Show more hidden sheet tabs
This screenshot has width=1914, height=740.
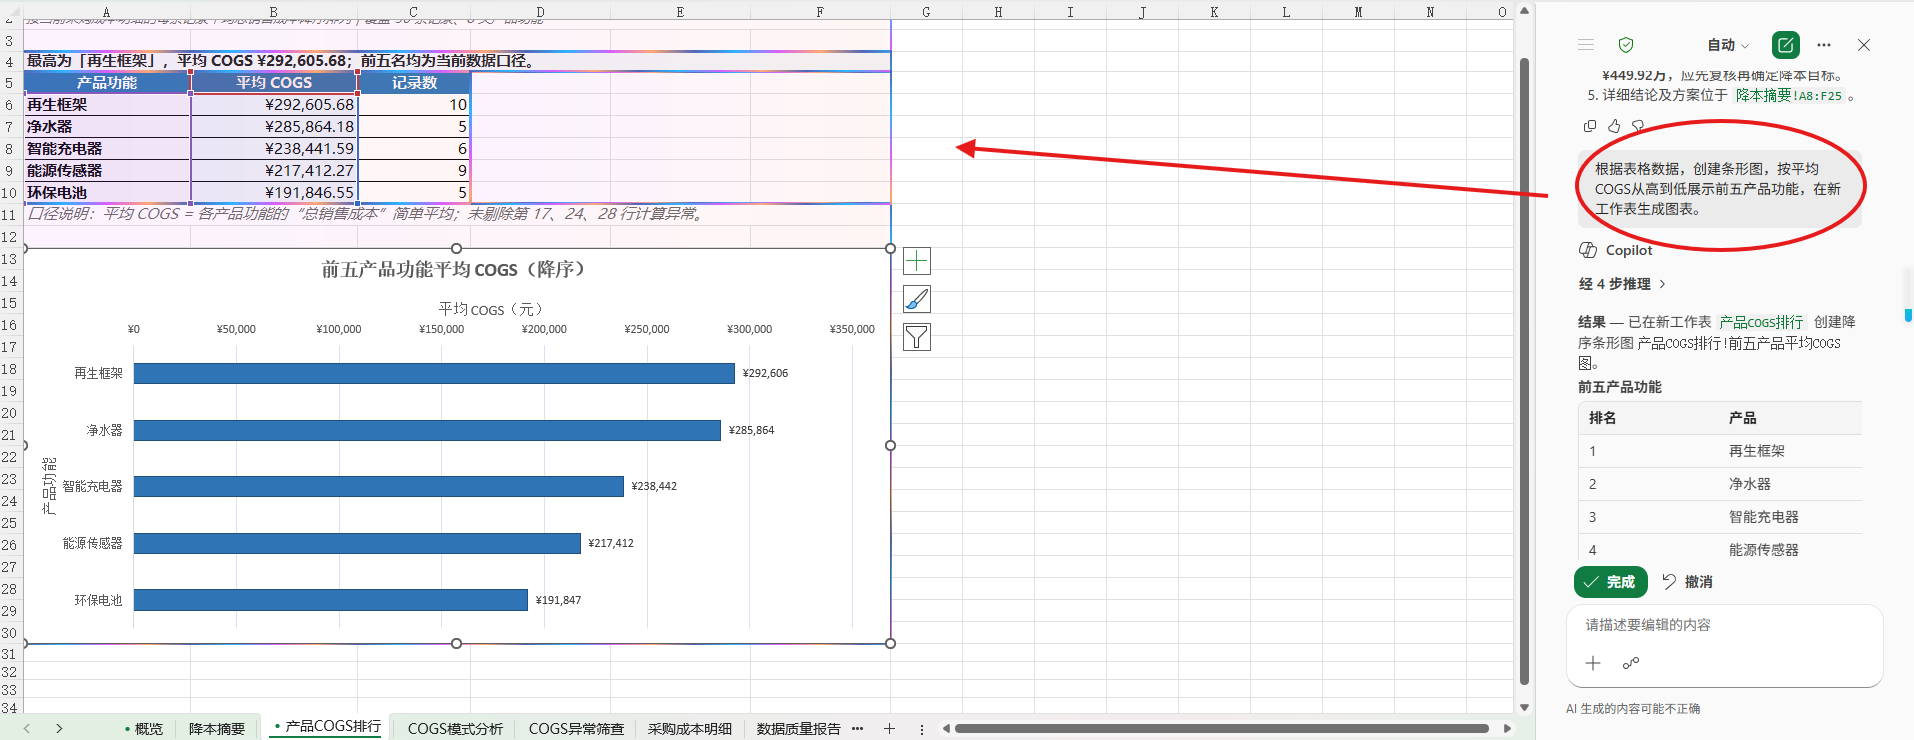(x=857, y=728)
